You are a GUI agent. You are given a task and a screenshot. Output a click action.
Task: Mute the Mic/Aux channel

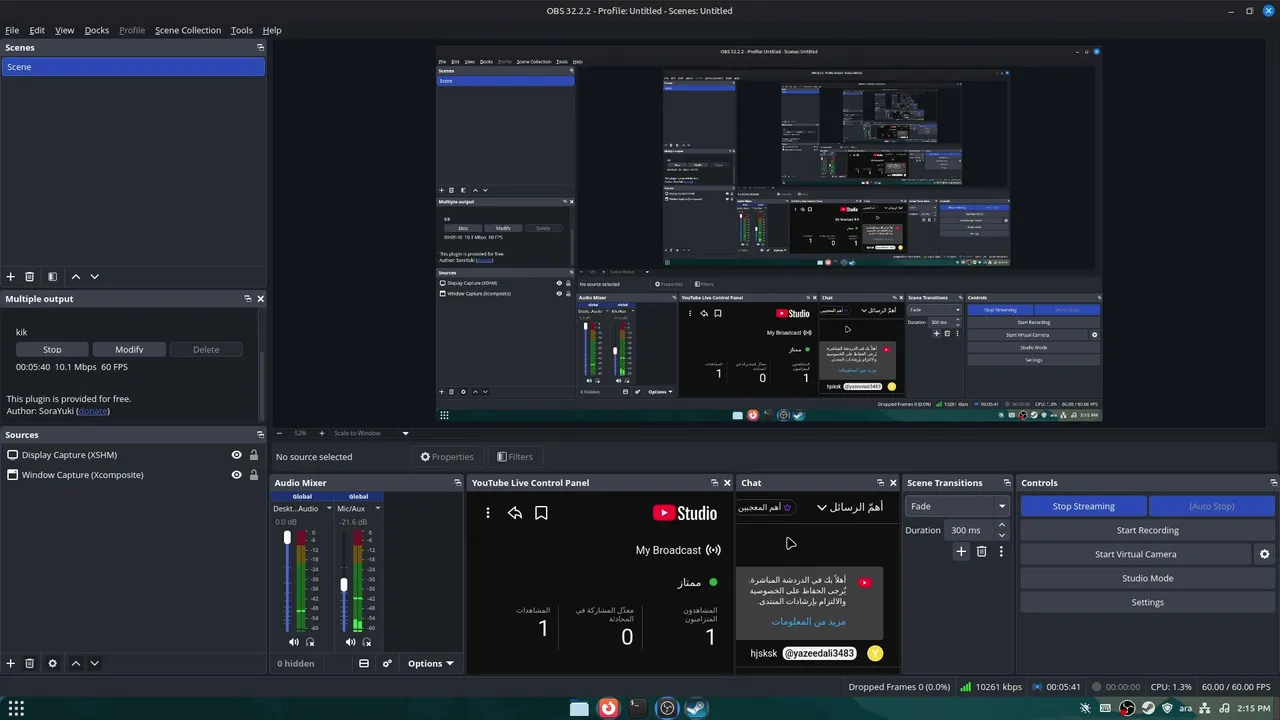tap(351, 642)
